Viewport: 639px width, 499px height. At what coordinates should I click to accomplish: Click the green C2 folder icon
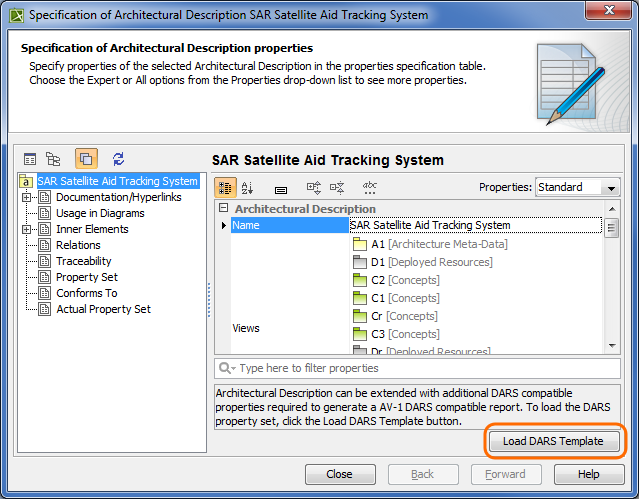360,280
